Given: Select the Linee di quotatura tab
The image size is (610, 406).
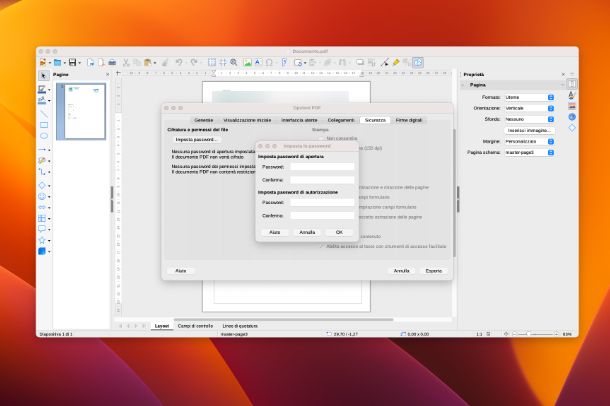Looking at the screenshot, I should (x=240, y=326).
